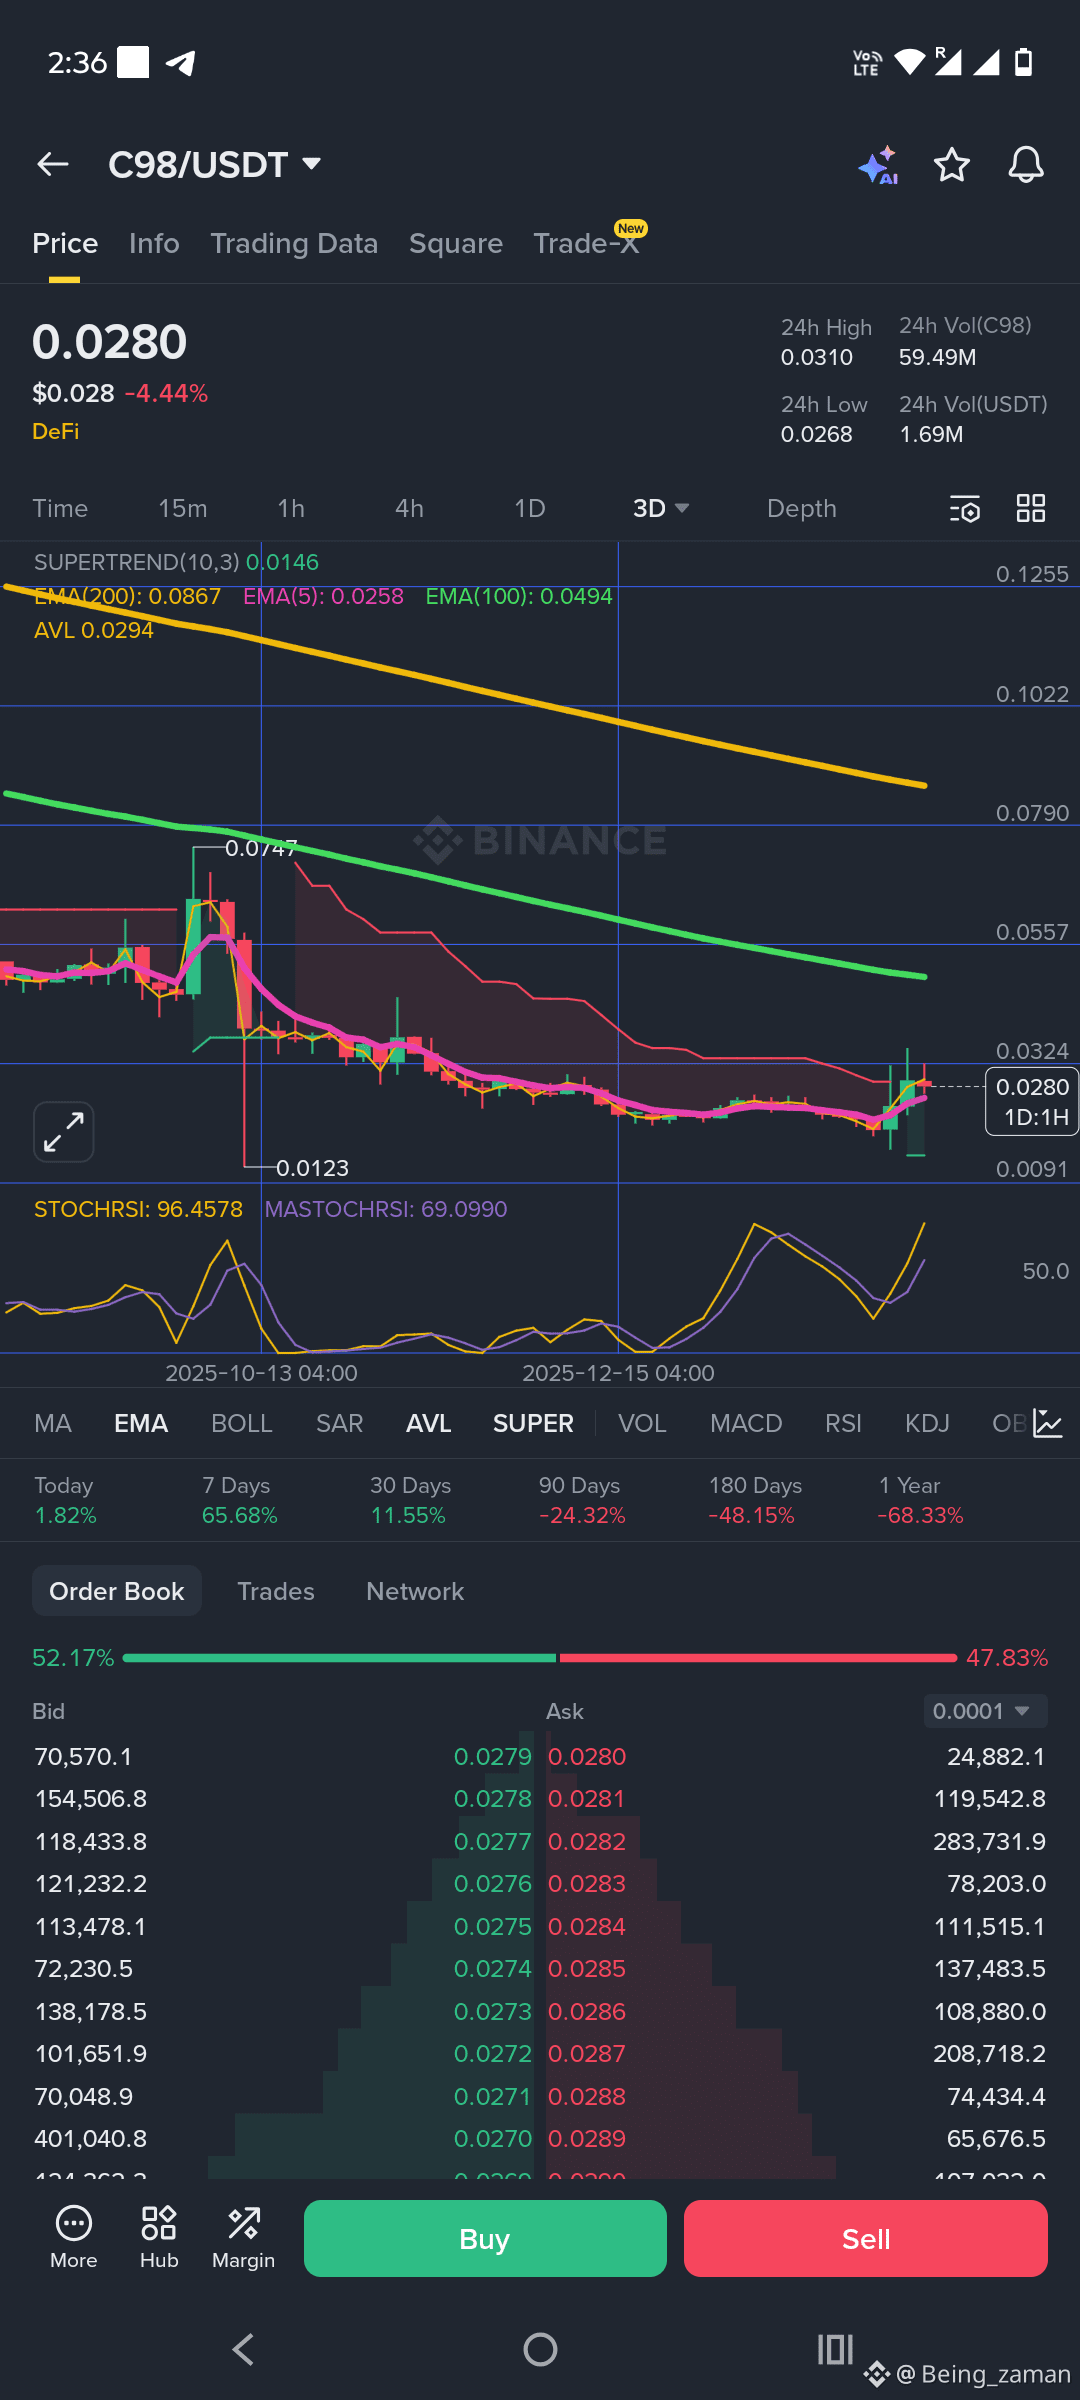Select the Order Book tab
Screen dimensions: 1080x2400
pyautogui.click(x=117, y=1591)
